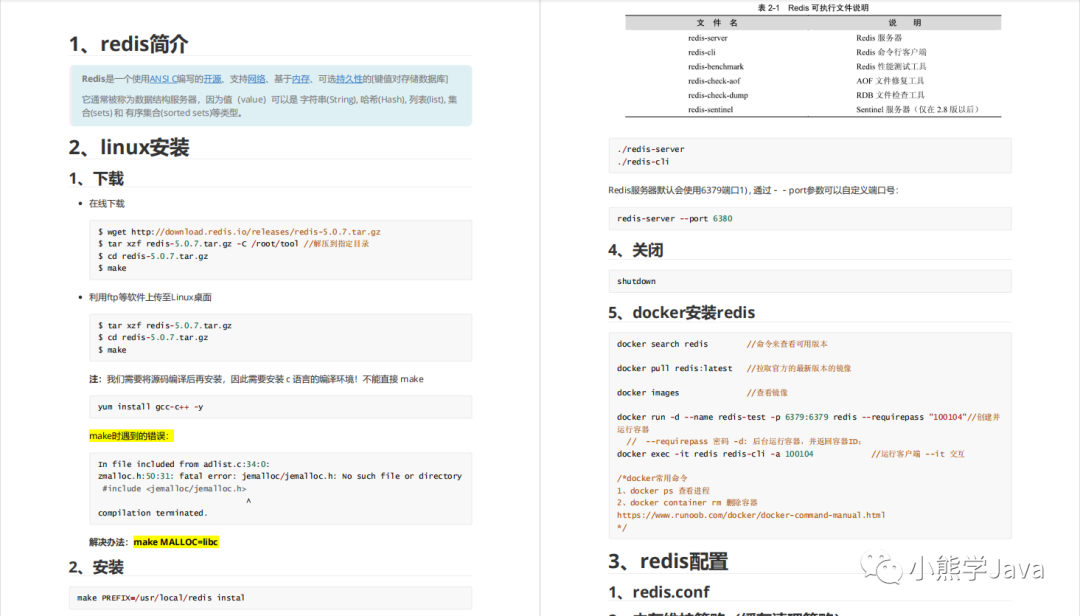Viewport: 1080px width, 616px height.
Task: Click the 2、安装 subheading
Action: point(96,568)
